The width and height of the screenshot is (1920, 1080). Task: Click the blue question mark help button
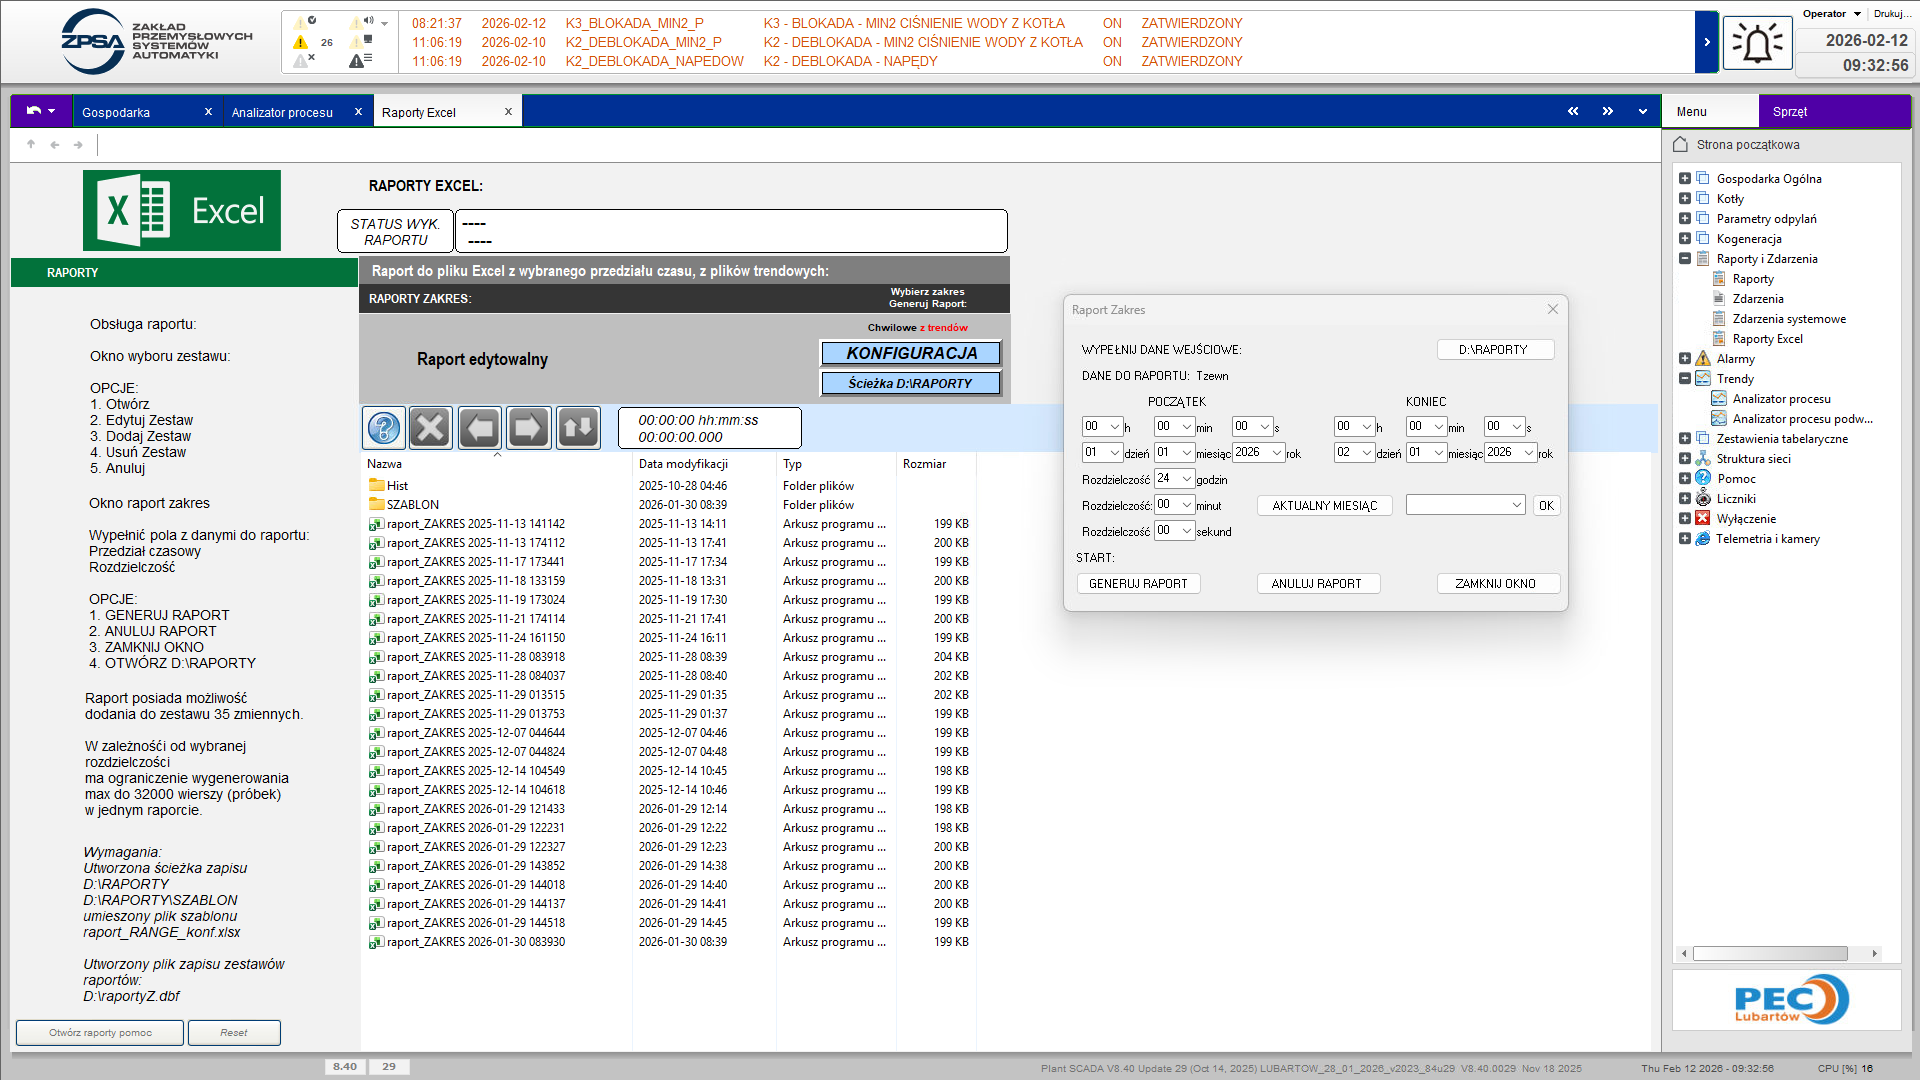tap(384, 428)
